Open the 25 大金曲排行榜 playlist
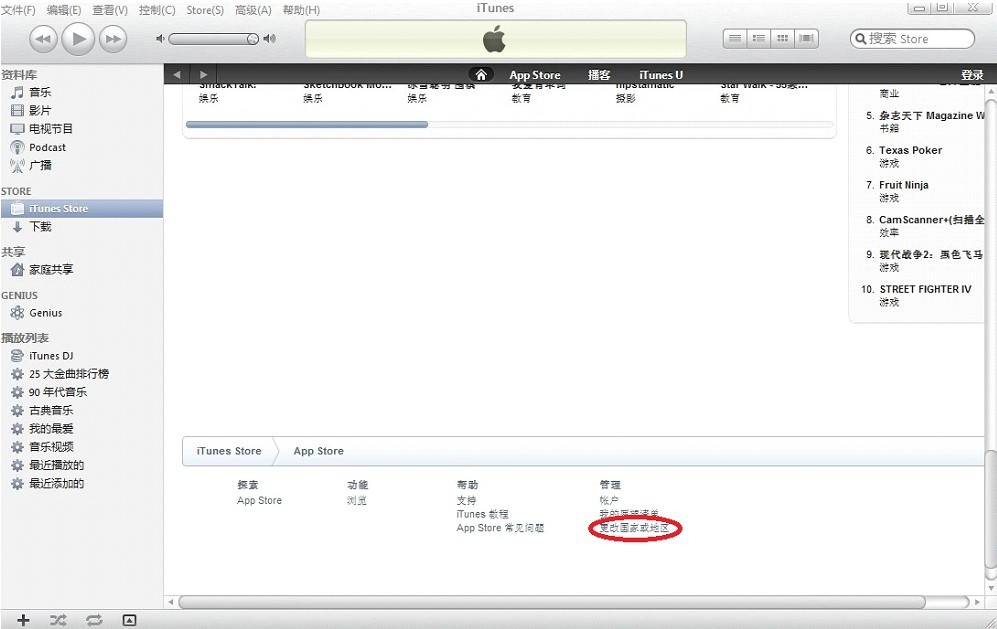The image size is (997, 629). 68,374
